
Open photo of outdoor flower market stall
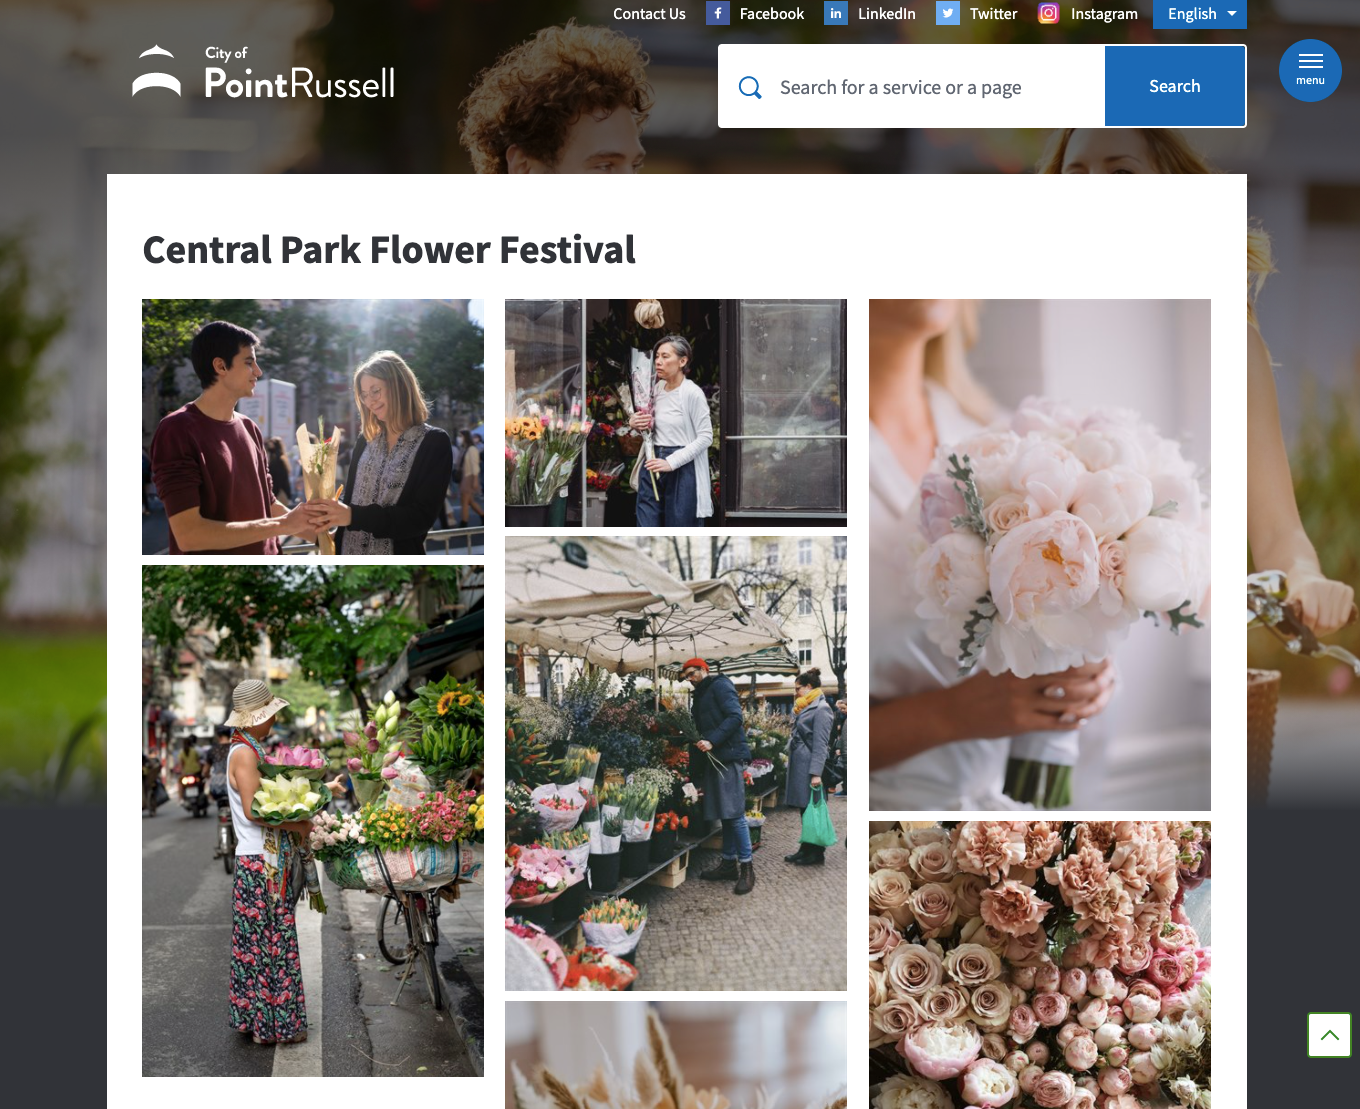click(676, 764)
